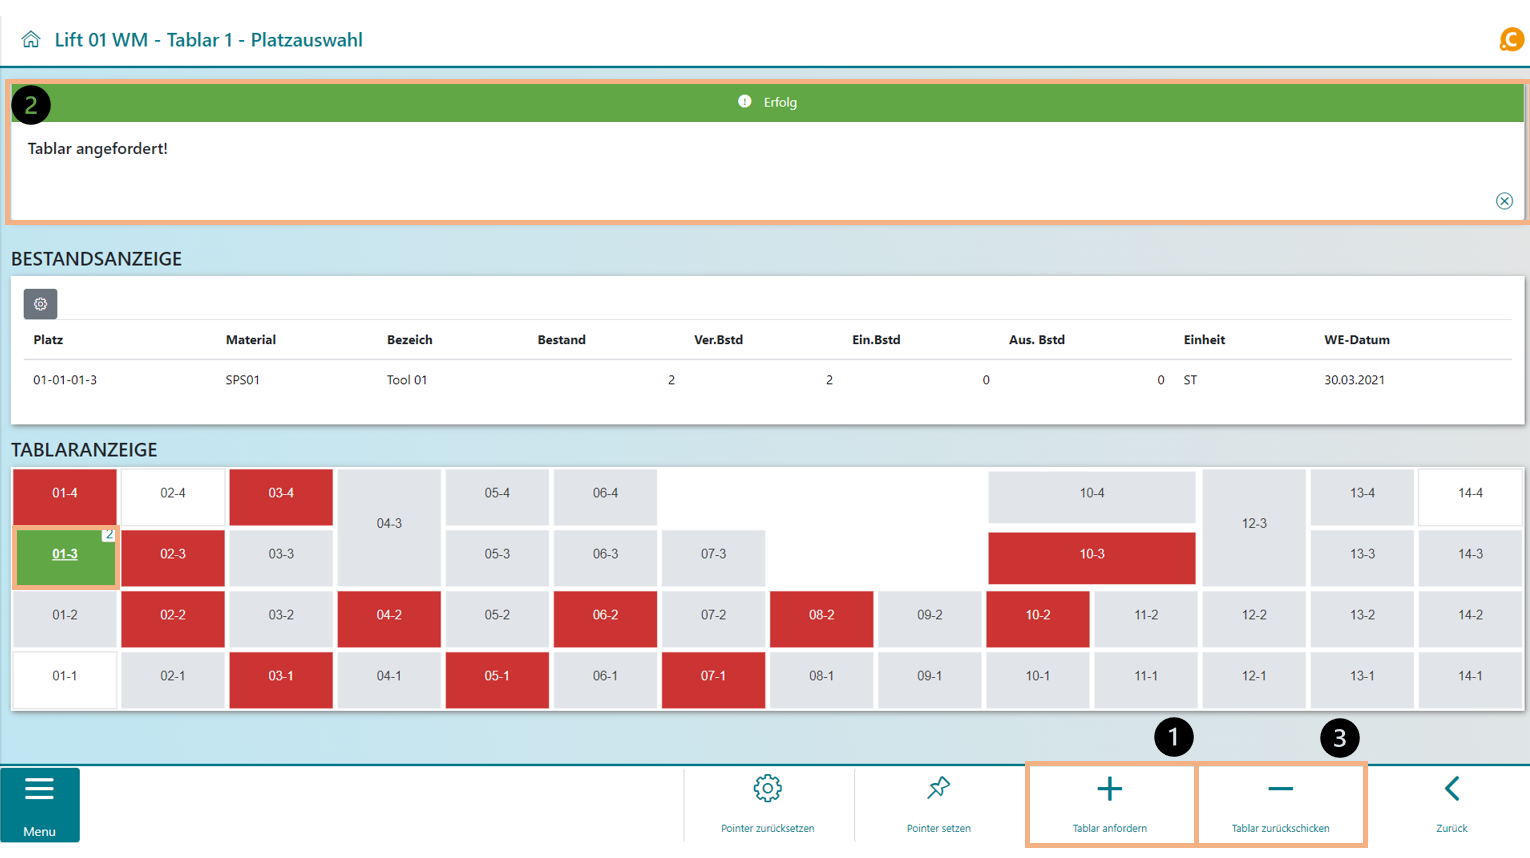Viewport: 1530px width, 858px height.
Task: Go back with the Zurück arrow
Action: (x=1451, y=790)
